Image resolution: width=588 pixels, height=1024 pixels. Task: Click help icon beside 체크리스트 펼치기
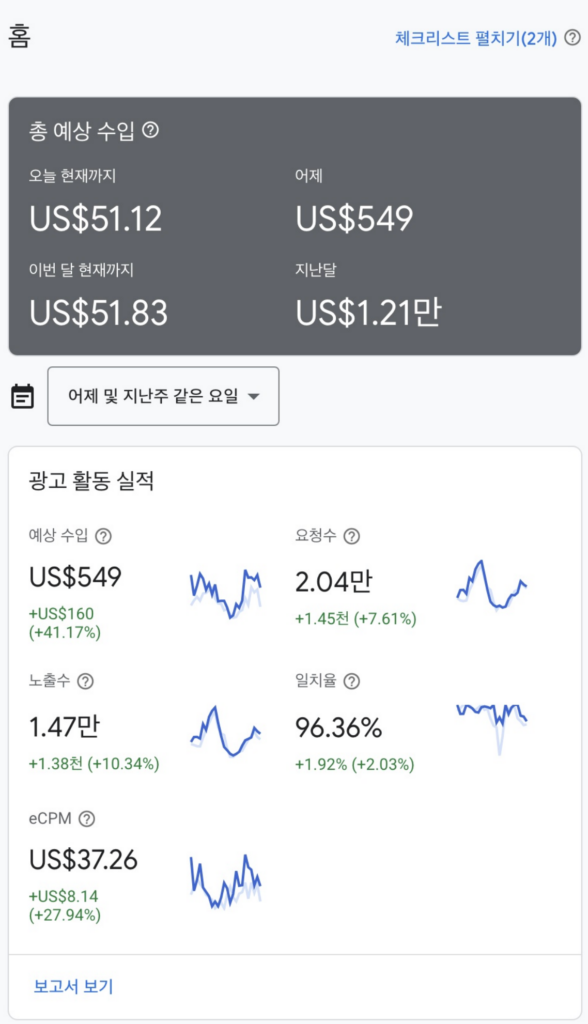[x=572, y=38]
